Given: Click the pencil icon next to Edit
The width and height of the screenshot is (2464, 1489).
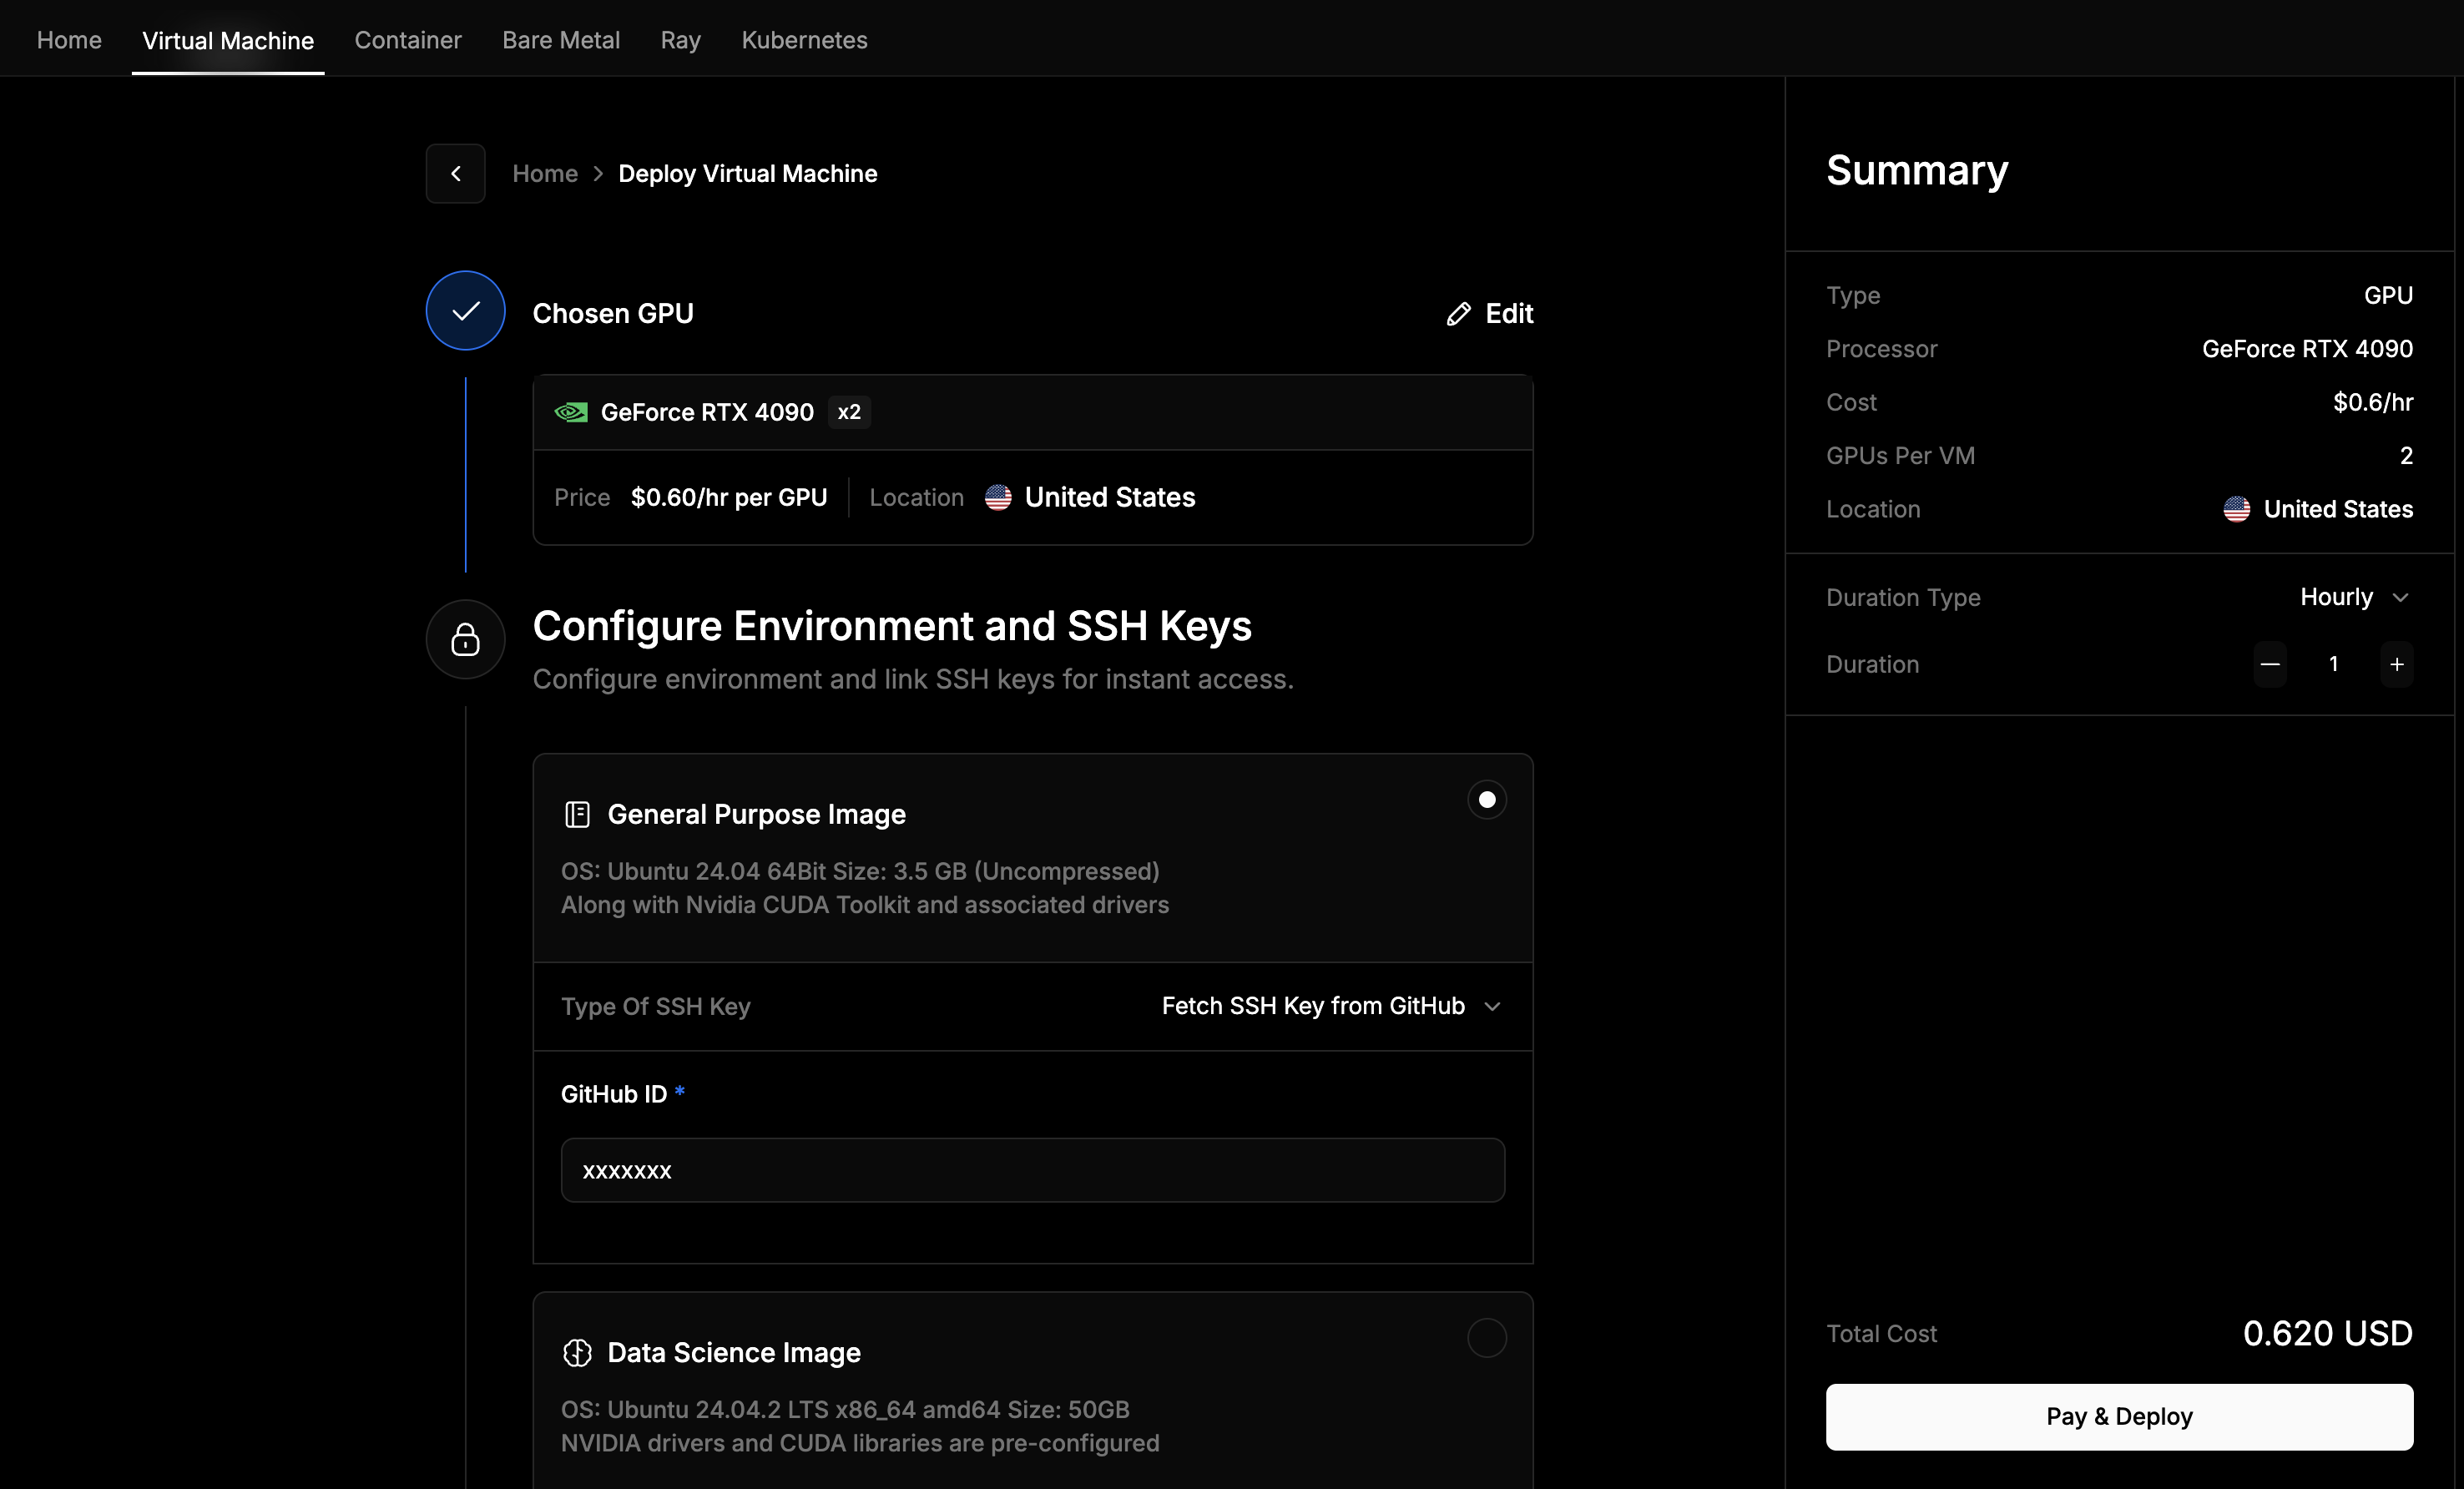Looking at the screenshot, I should [x=1458, y=313].
